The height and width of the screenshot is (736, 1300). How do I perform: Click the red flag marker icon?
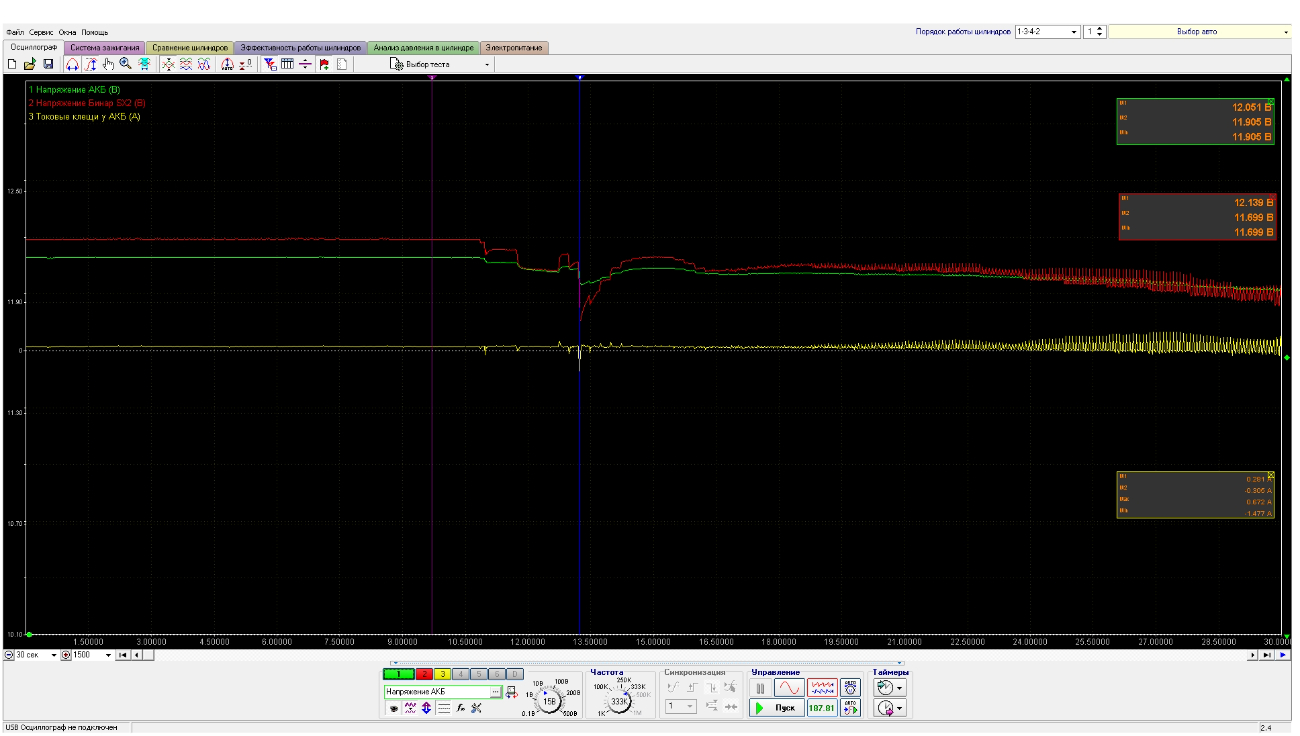pos(324,64)
